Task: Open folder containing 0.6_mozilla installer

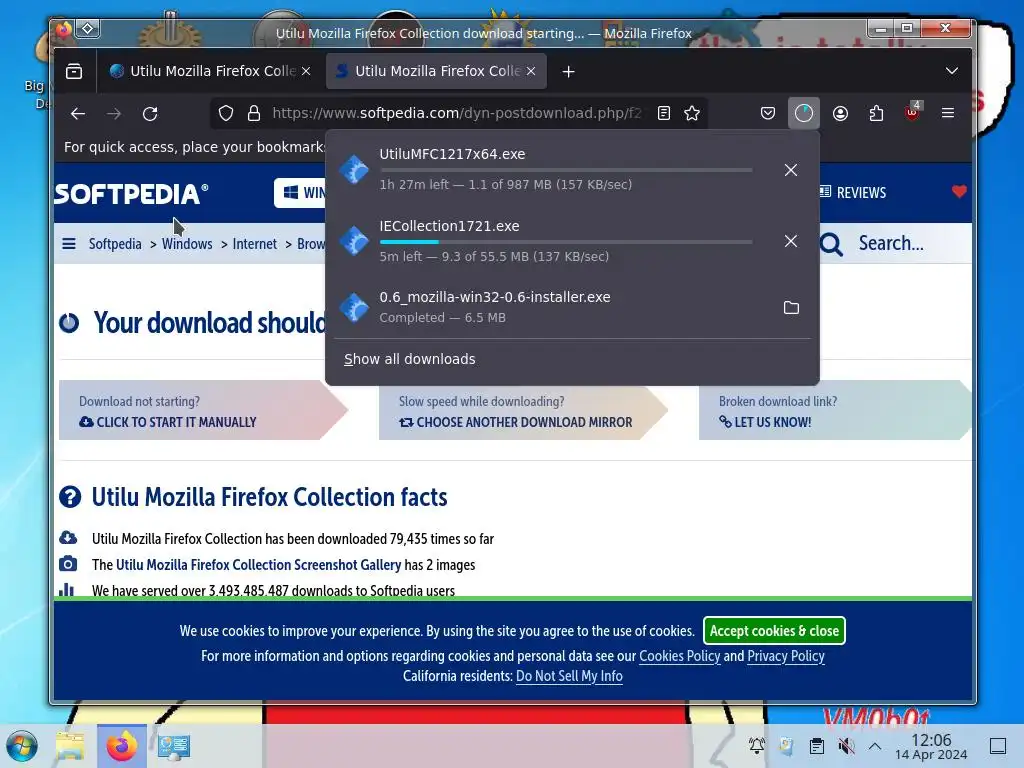Action: coord(791,308)
